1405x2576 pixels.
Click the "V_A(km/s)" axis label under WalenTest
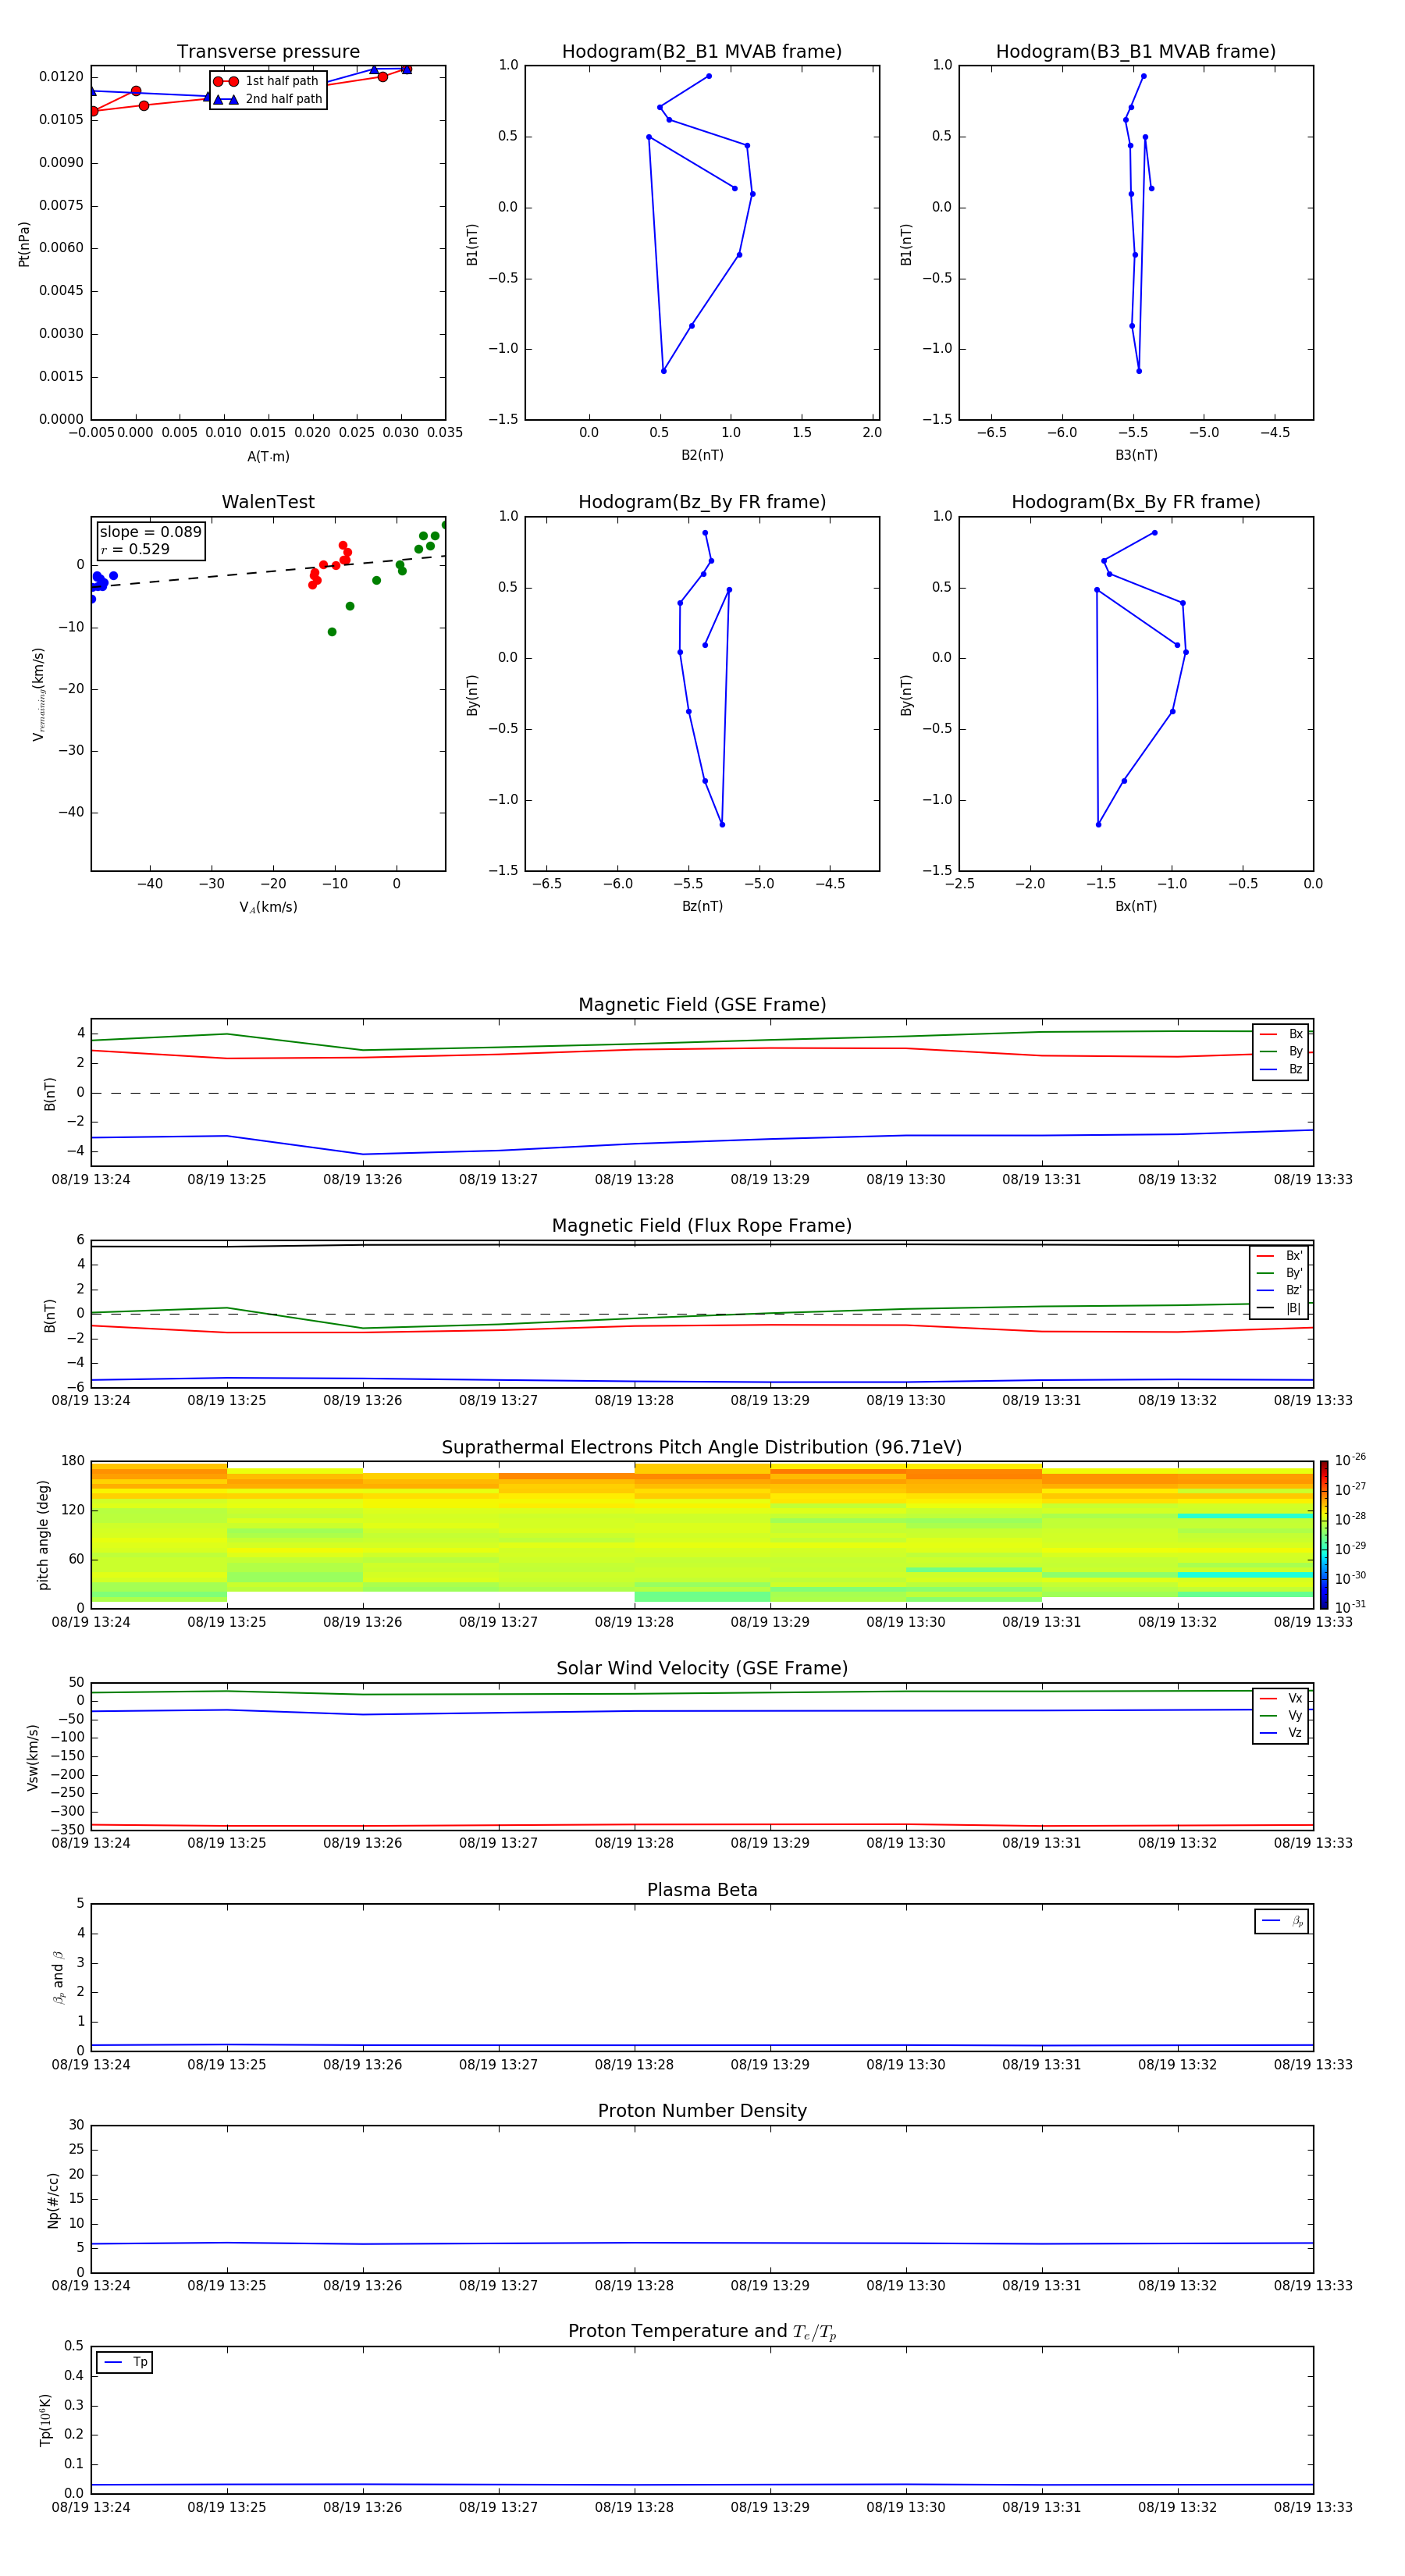(268, 907)
